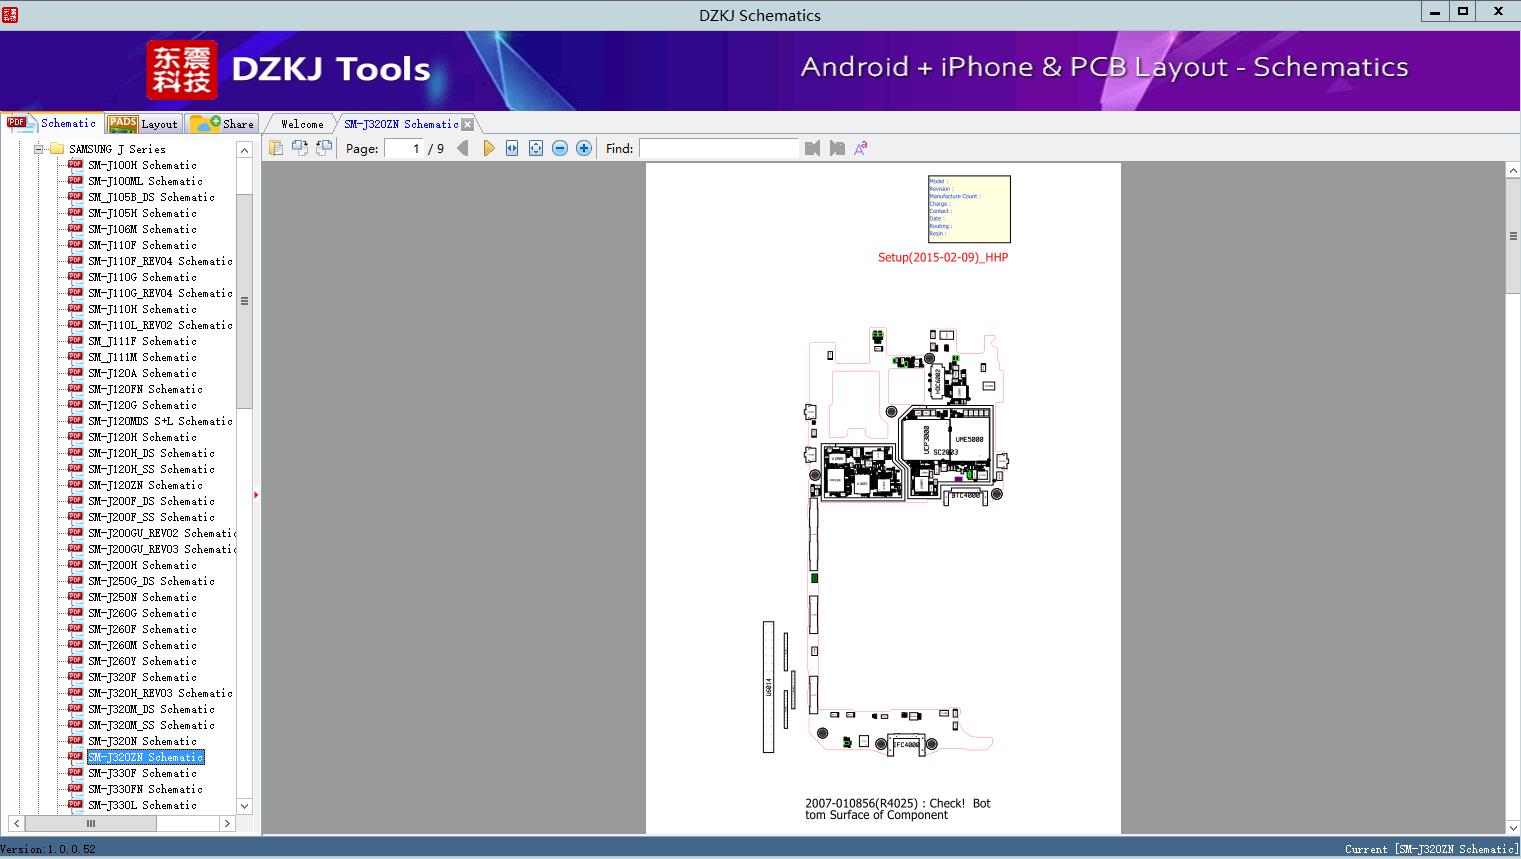1521x859 pixels.
Task: Click the tree horizontal scroll right arrow
Action: coord(227,824)
